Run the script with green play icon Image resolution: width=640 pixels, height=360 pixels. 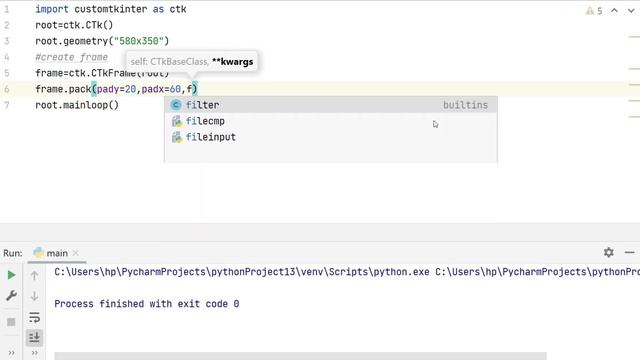pos(11,275)
